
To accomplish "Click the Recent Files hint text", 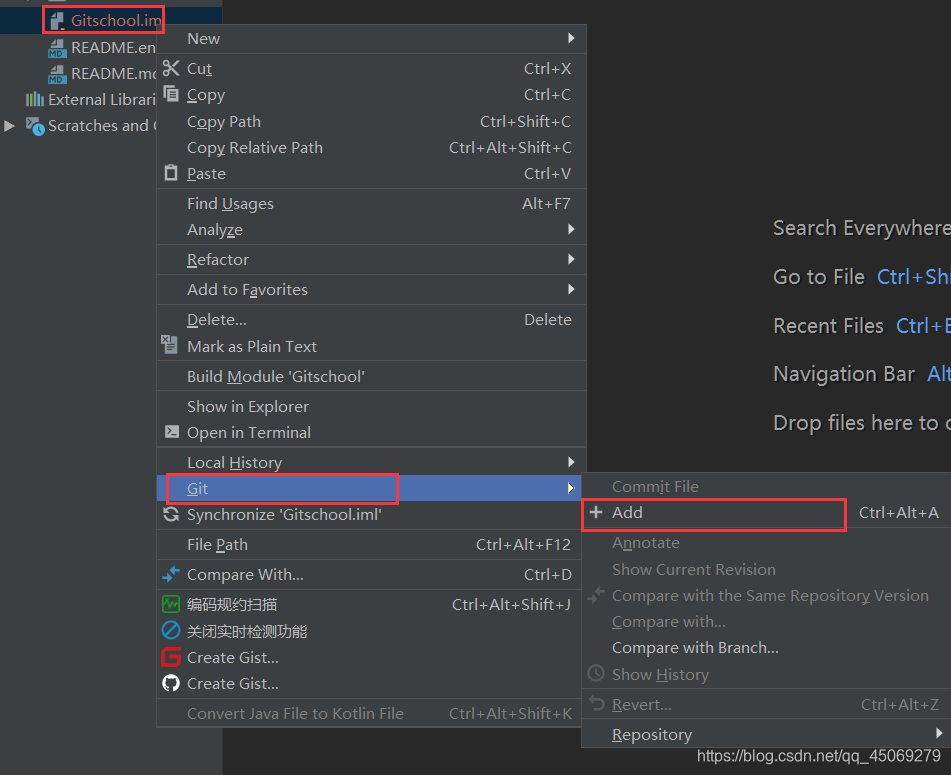I will 828,326.
